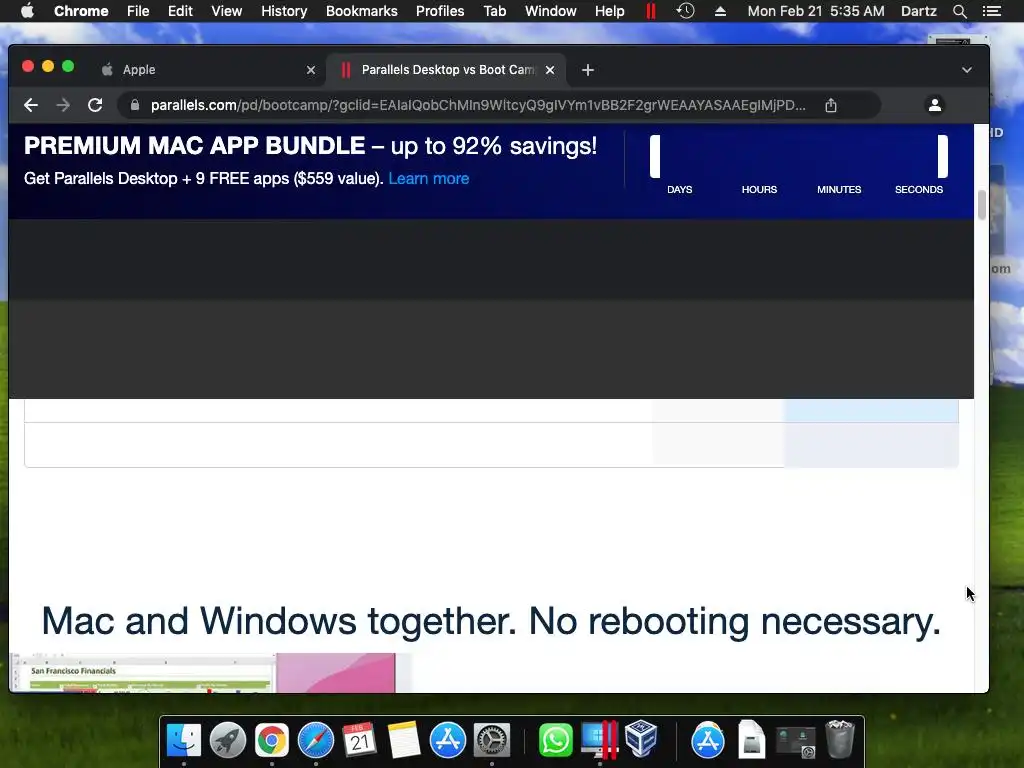Open the Time Machine menu bar icon
1024x768 pixels.
click(x=685, y=11)
